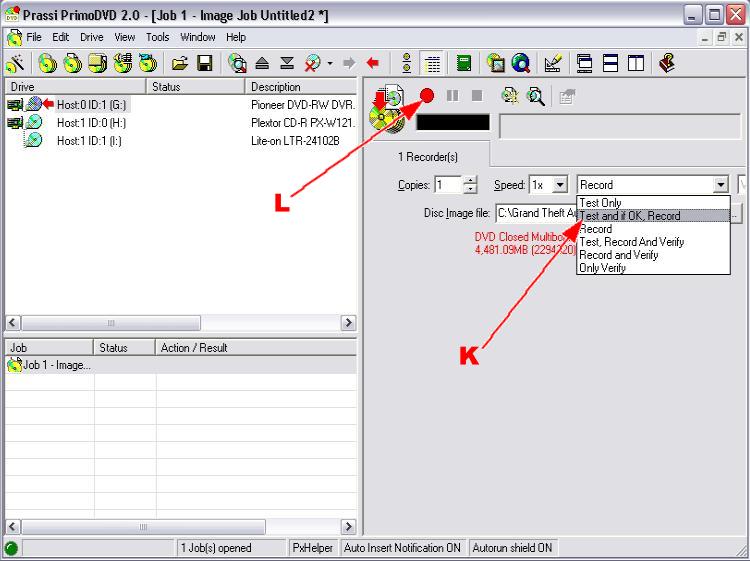Open the View menu
The height and width of the screenshot is (561, 750).
pos(124,37)
